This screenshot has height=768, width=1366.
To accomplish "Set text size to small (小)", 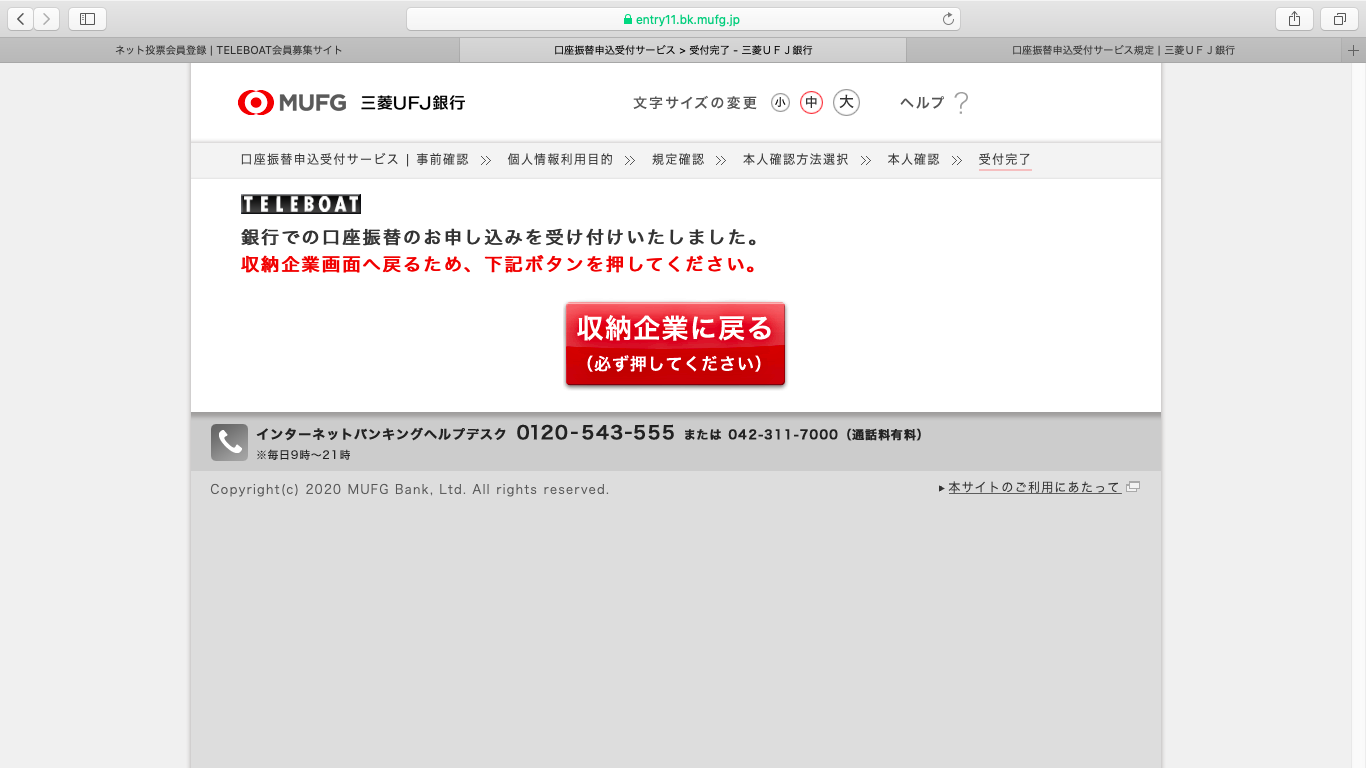I will 780,102.
